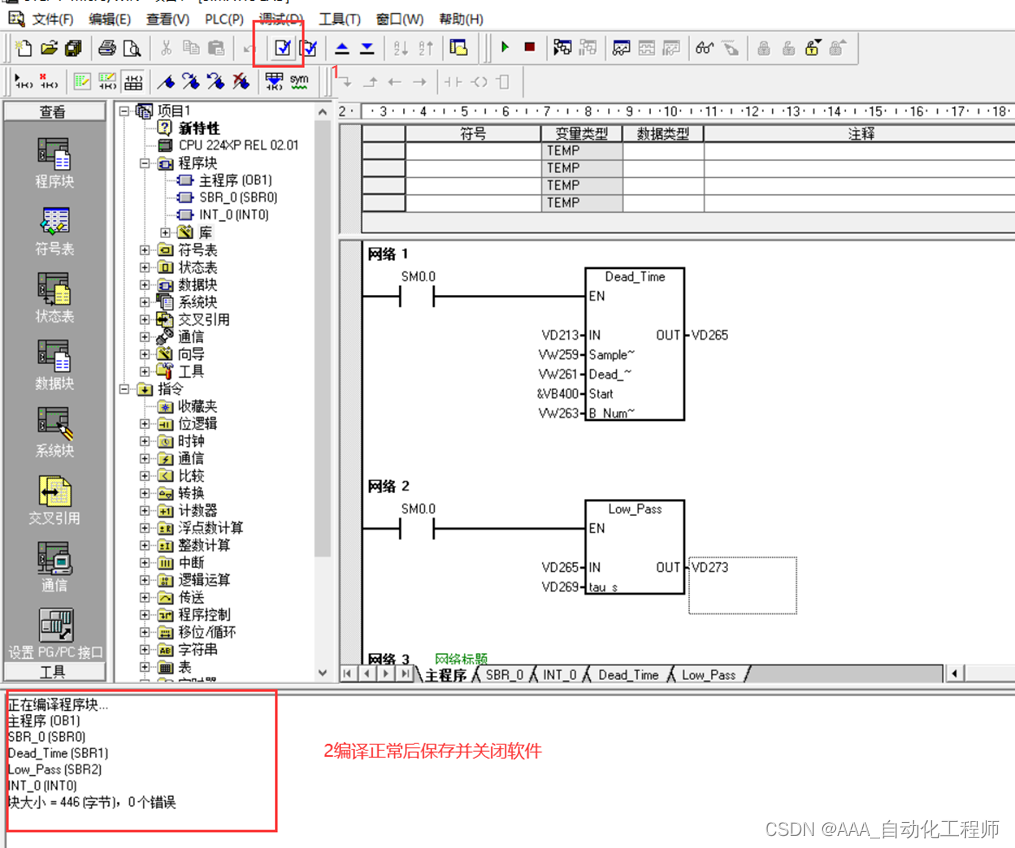Open 符号表 from the left sidebar
This screenshot has height=848, width=1015.
click(x=54, y=230)
